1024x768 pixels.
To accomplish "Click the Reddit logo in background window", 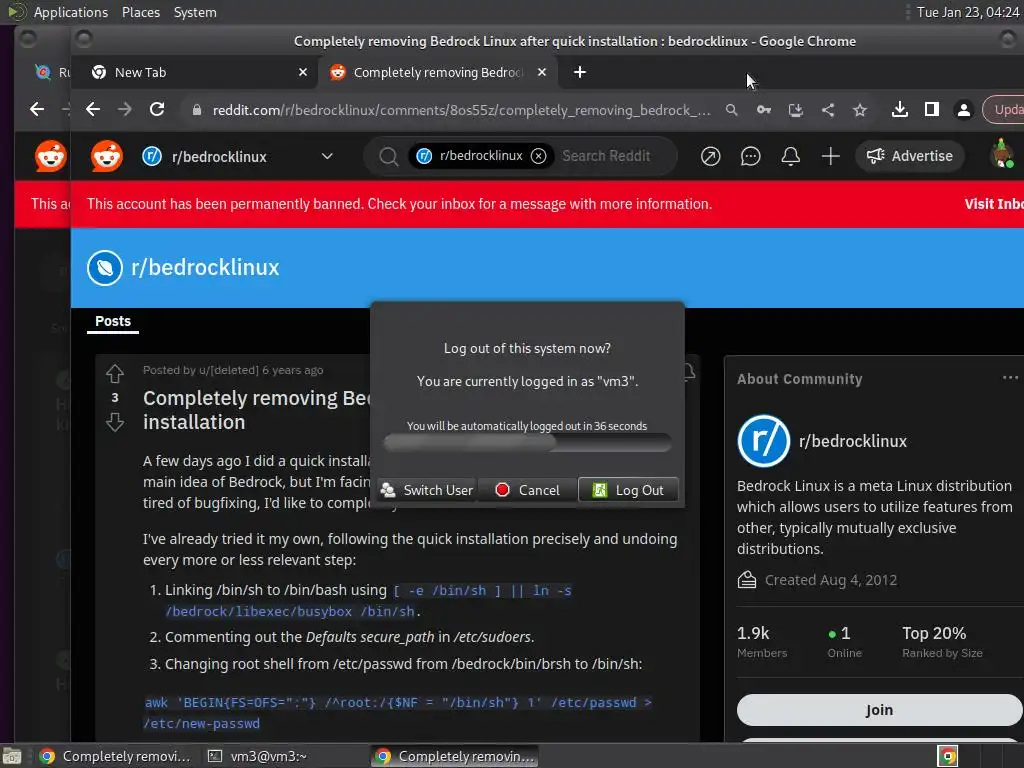I will 50,157.
